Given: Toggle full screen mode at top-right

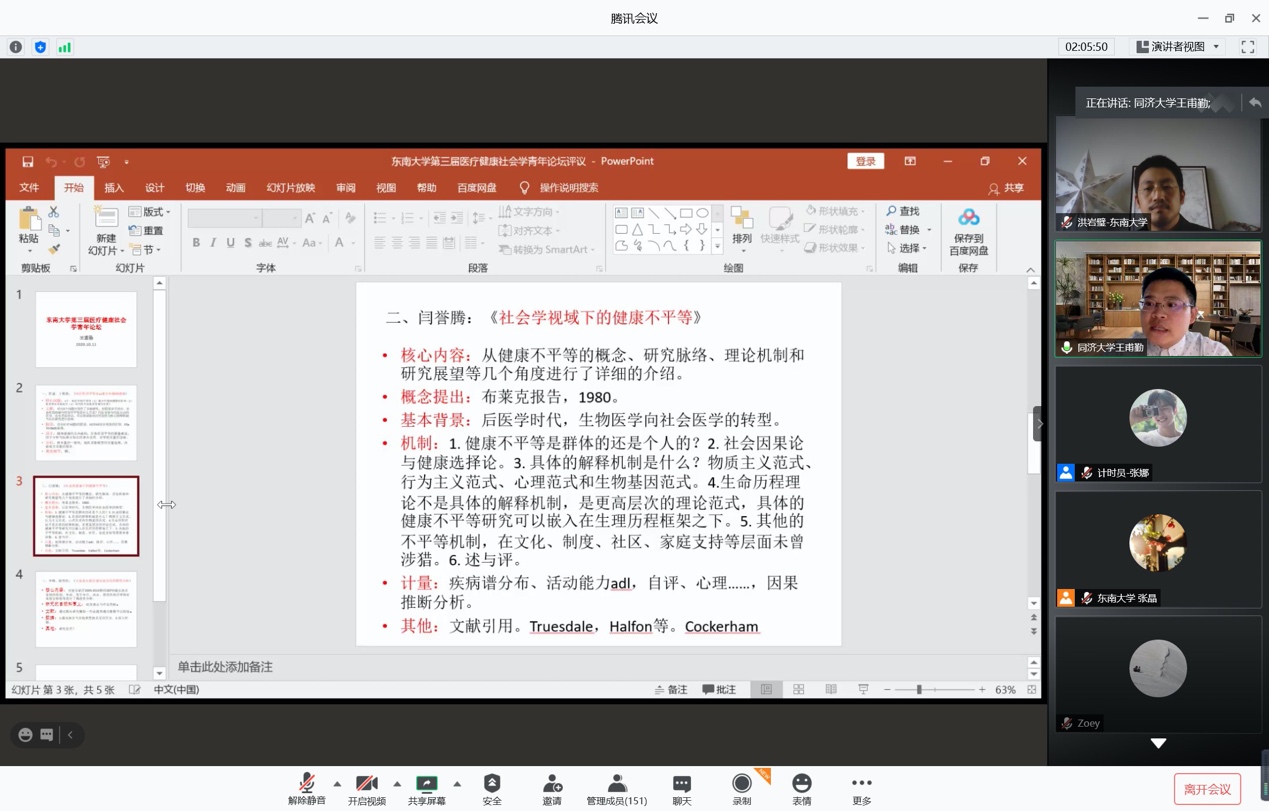Looking at the screenshot, I should [x=1248, y=47].
